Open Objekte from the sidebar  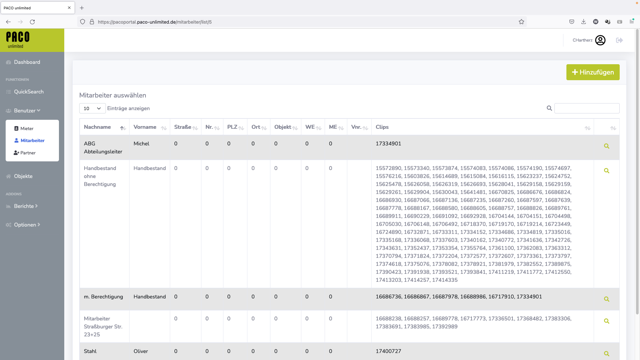(23, 176)
